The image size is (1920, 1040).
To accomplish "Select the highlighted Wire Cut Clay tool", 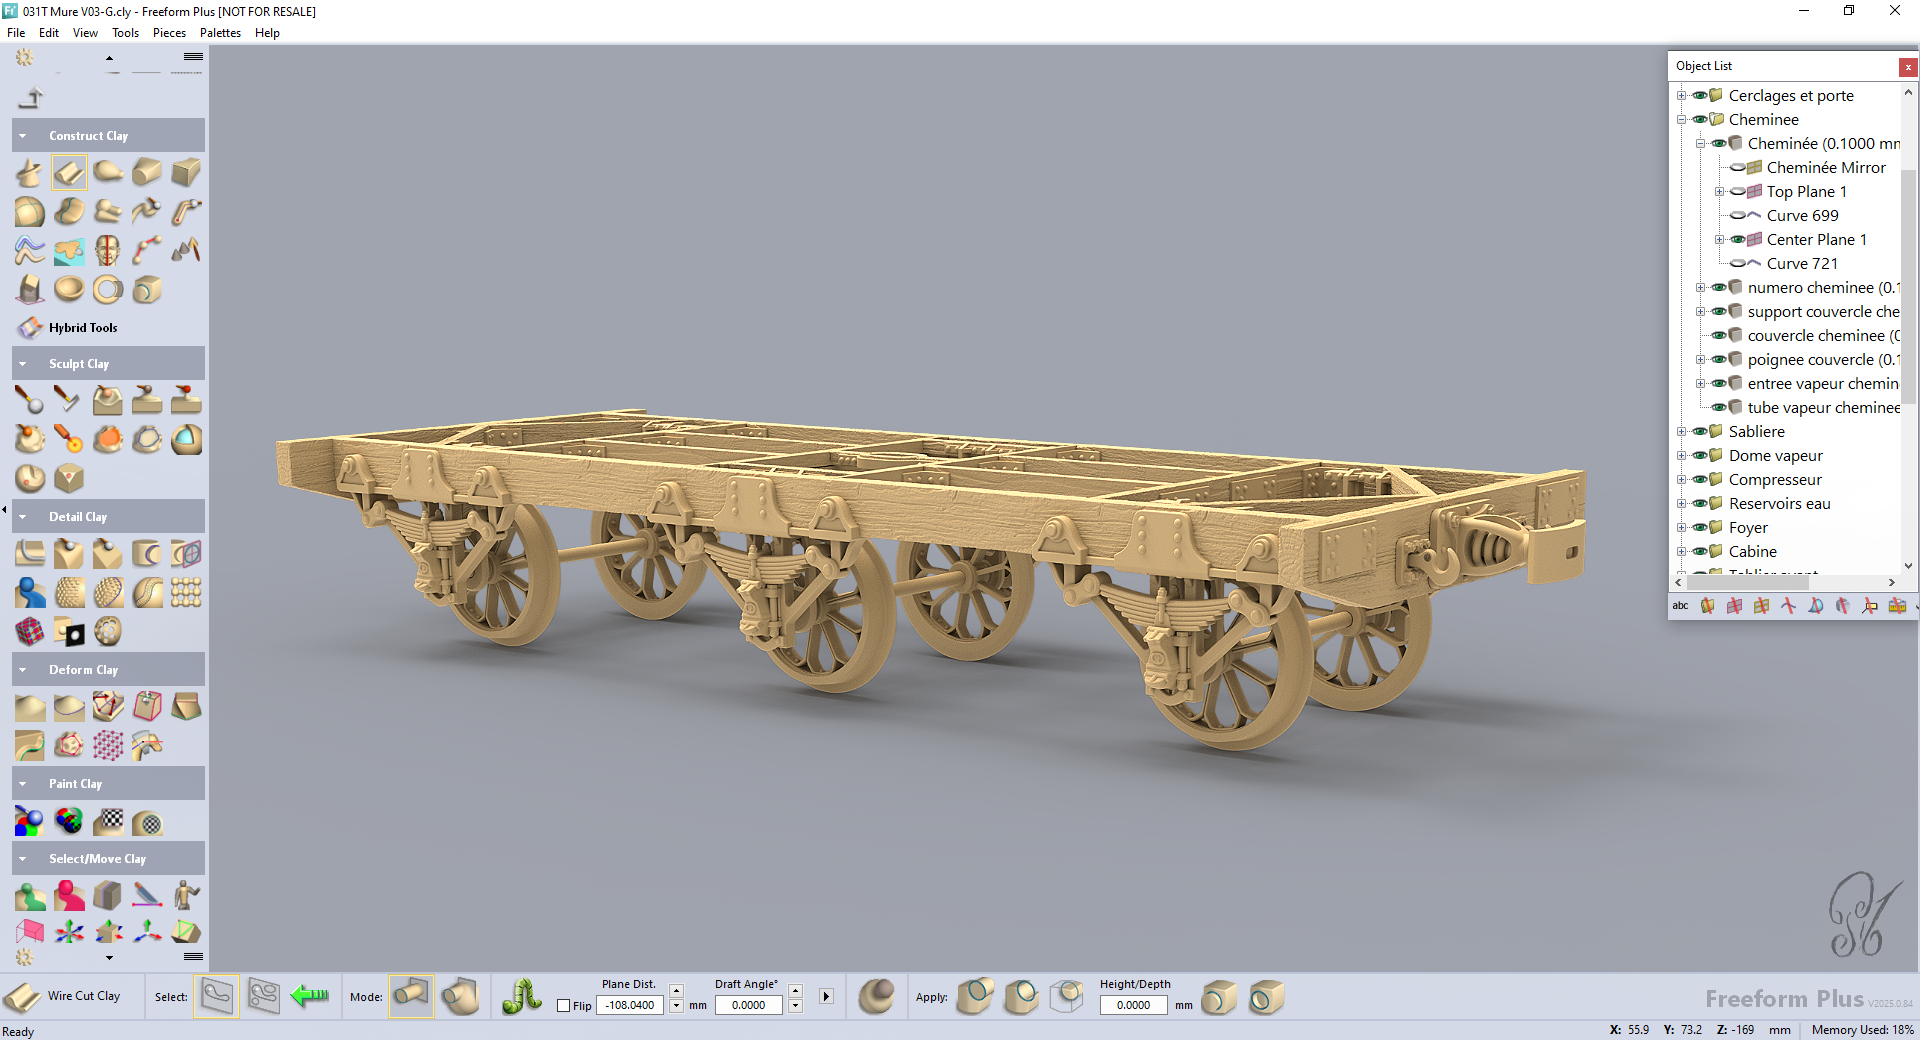I will 69,173.
